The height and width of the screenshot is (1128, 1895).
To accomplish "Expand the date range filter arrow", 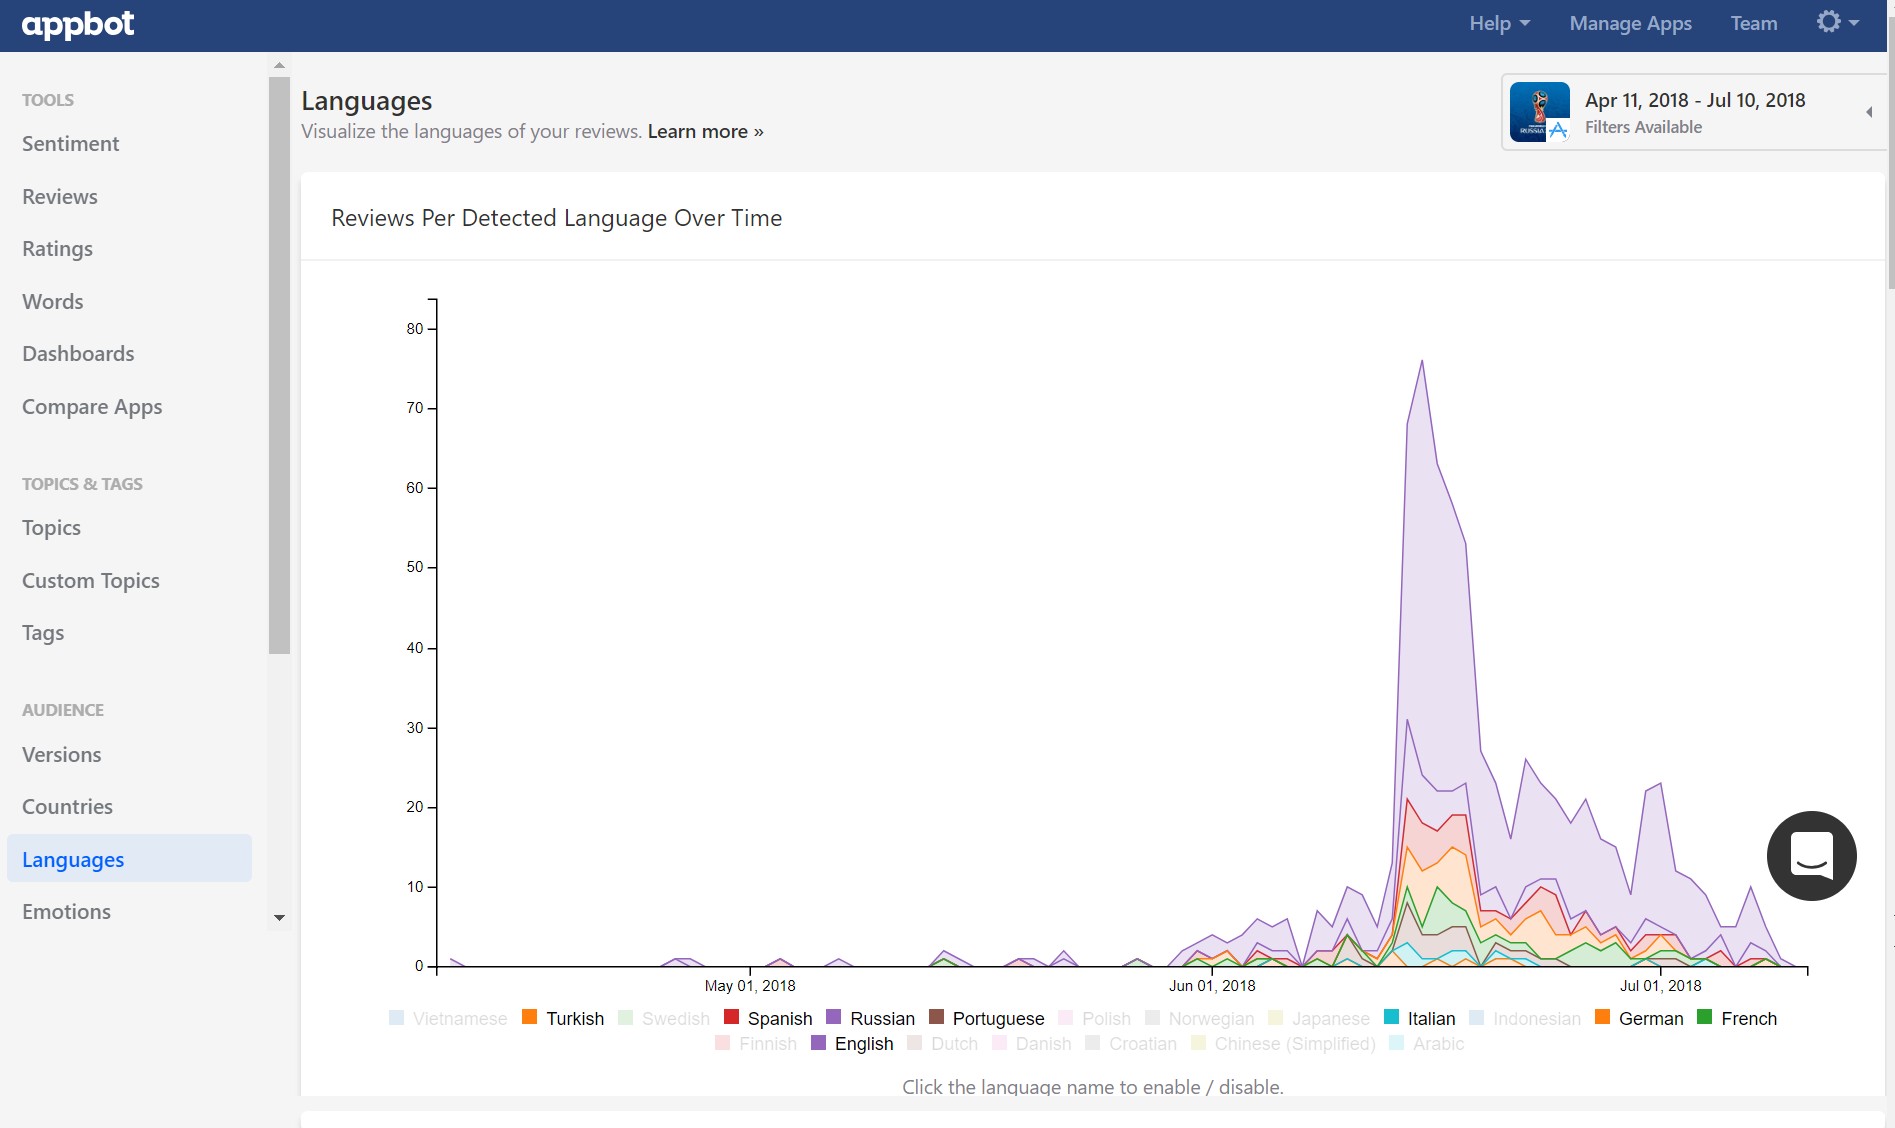I will click(1869, 112).
